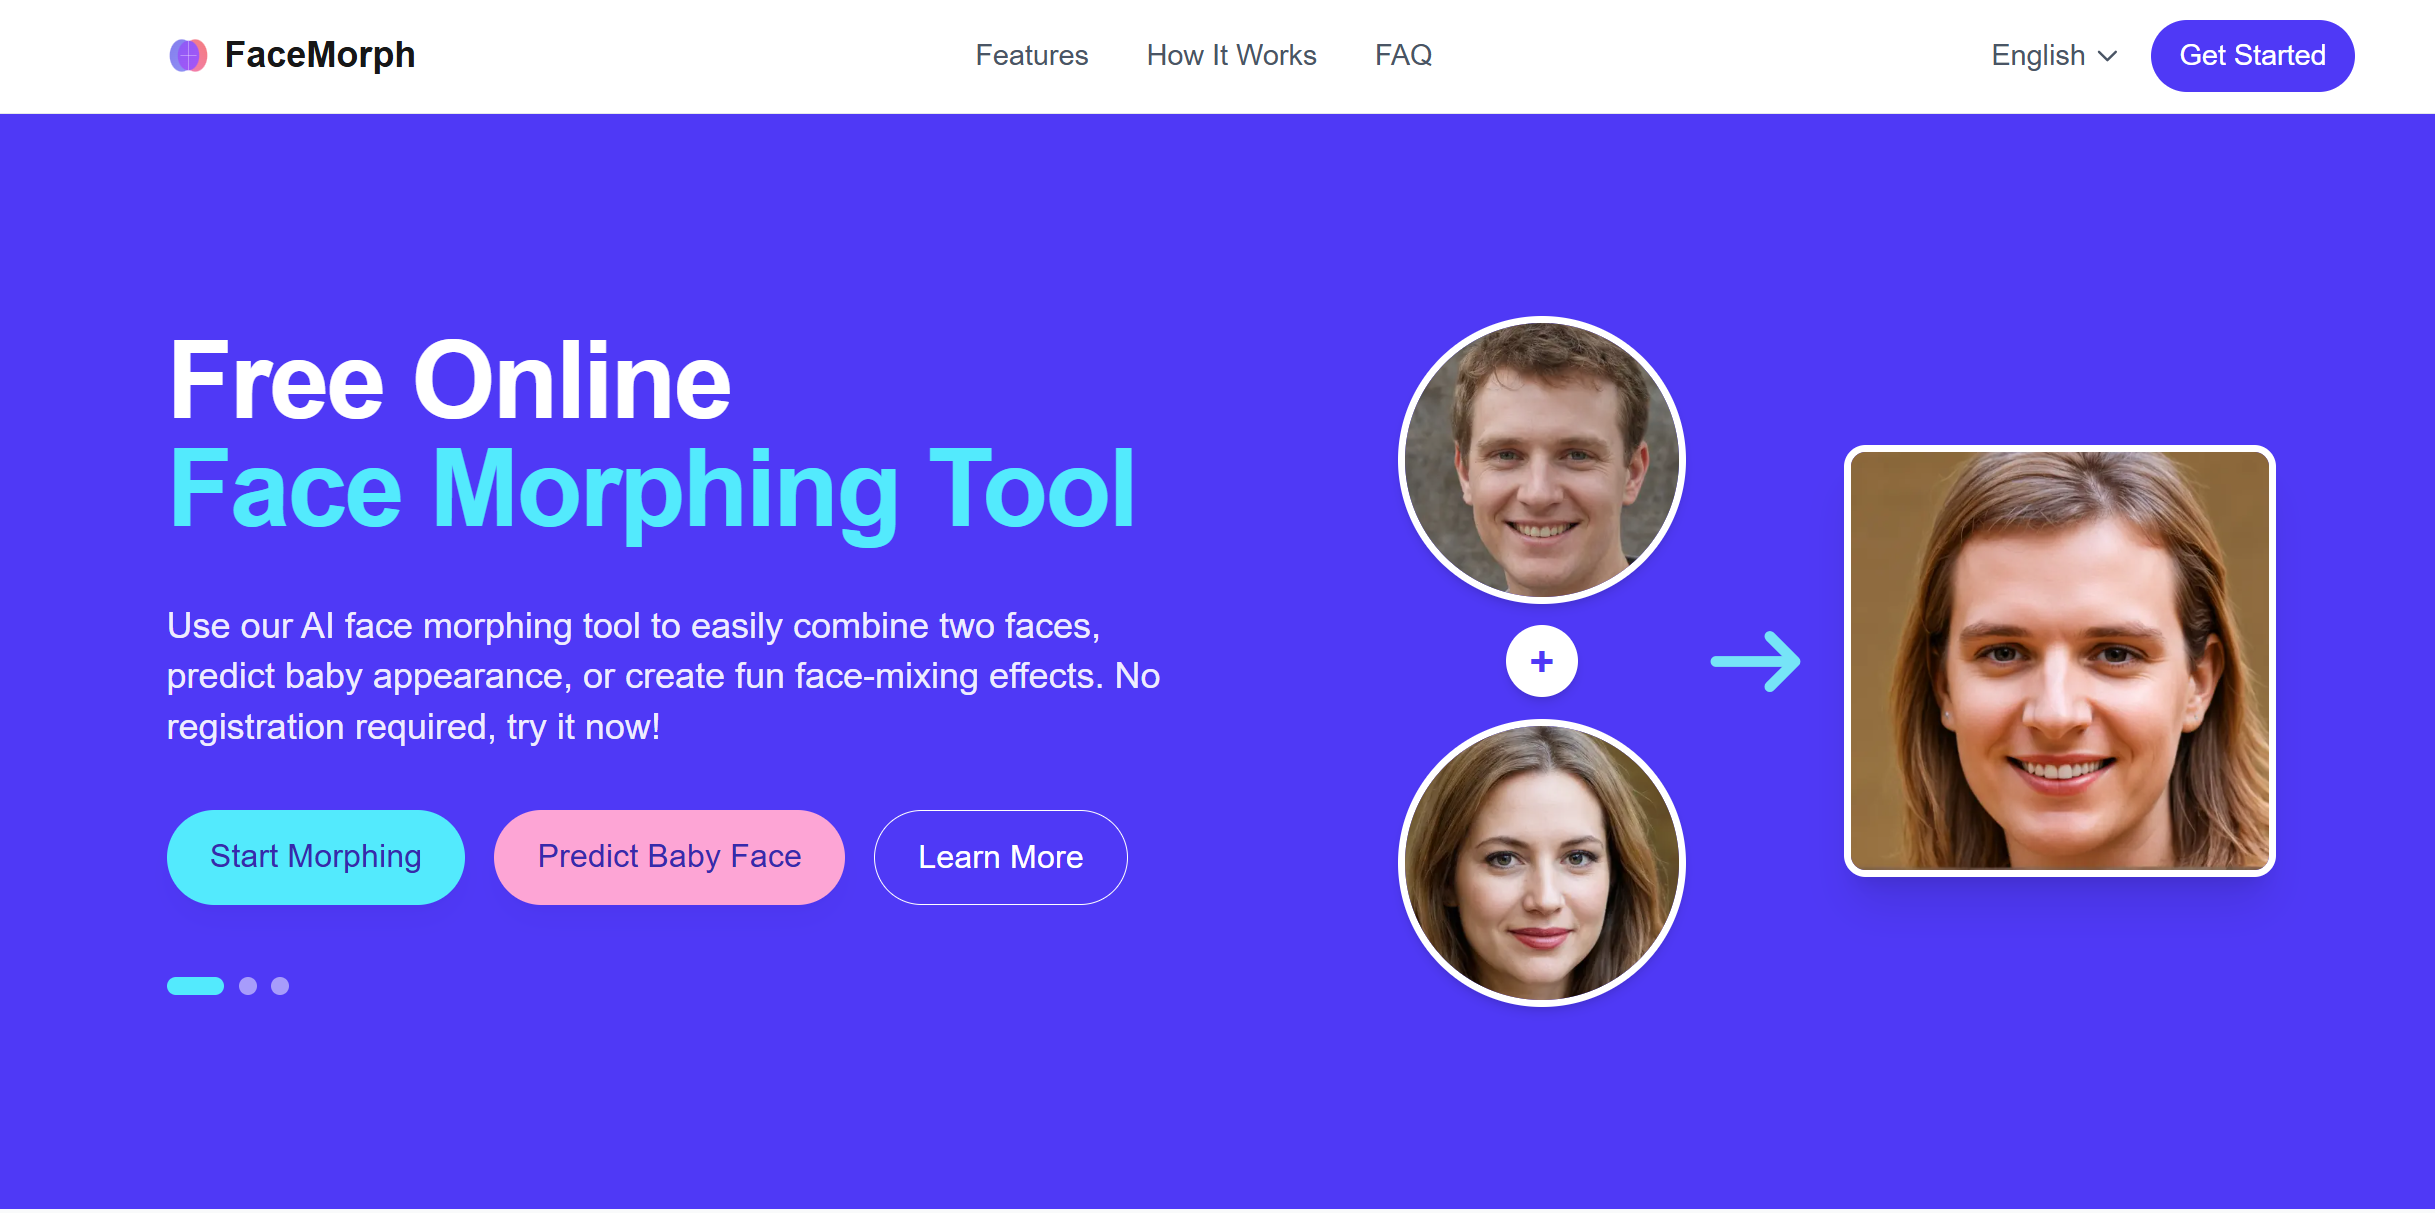Click the Face Morphing Tool headline
The height and width of the screenshot is (1213, 2435).
coord(652,489)
